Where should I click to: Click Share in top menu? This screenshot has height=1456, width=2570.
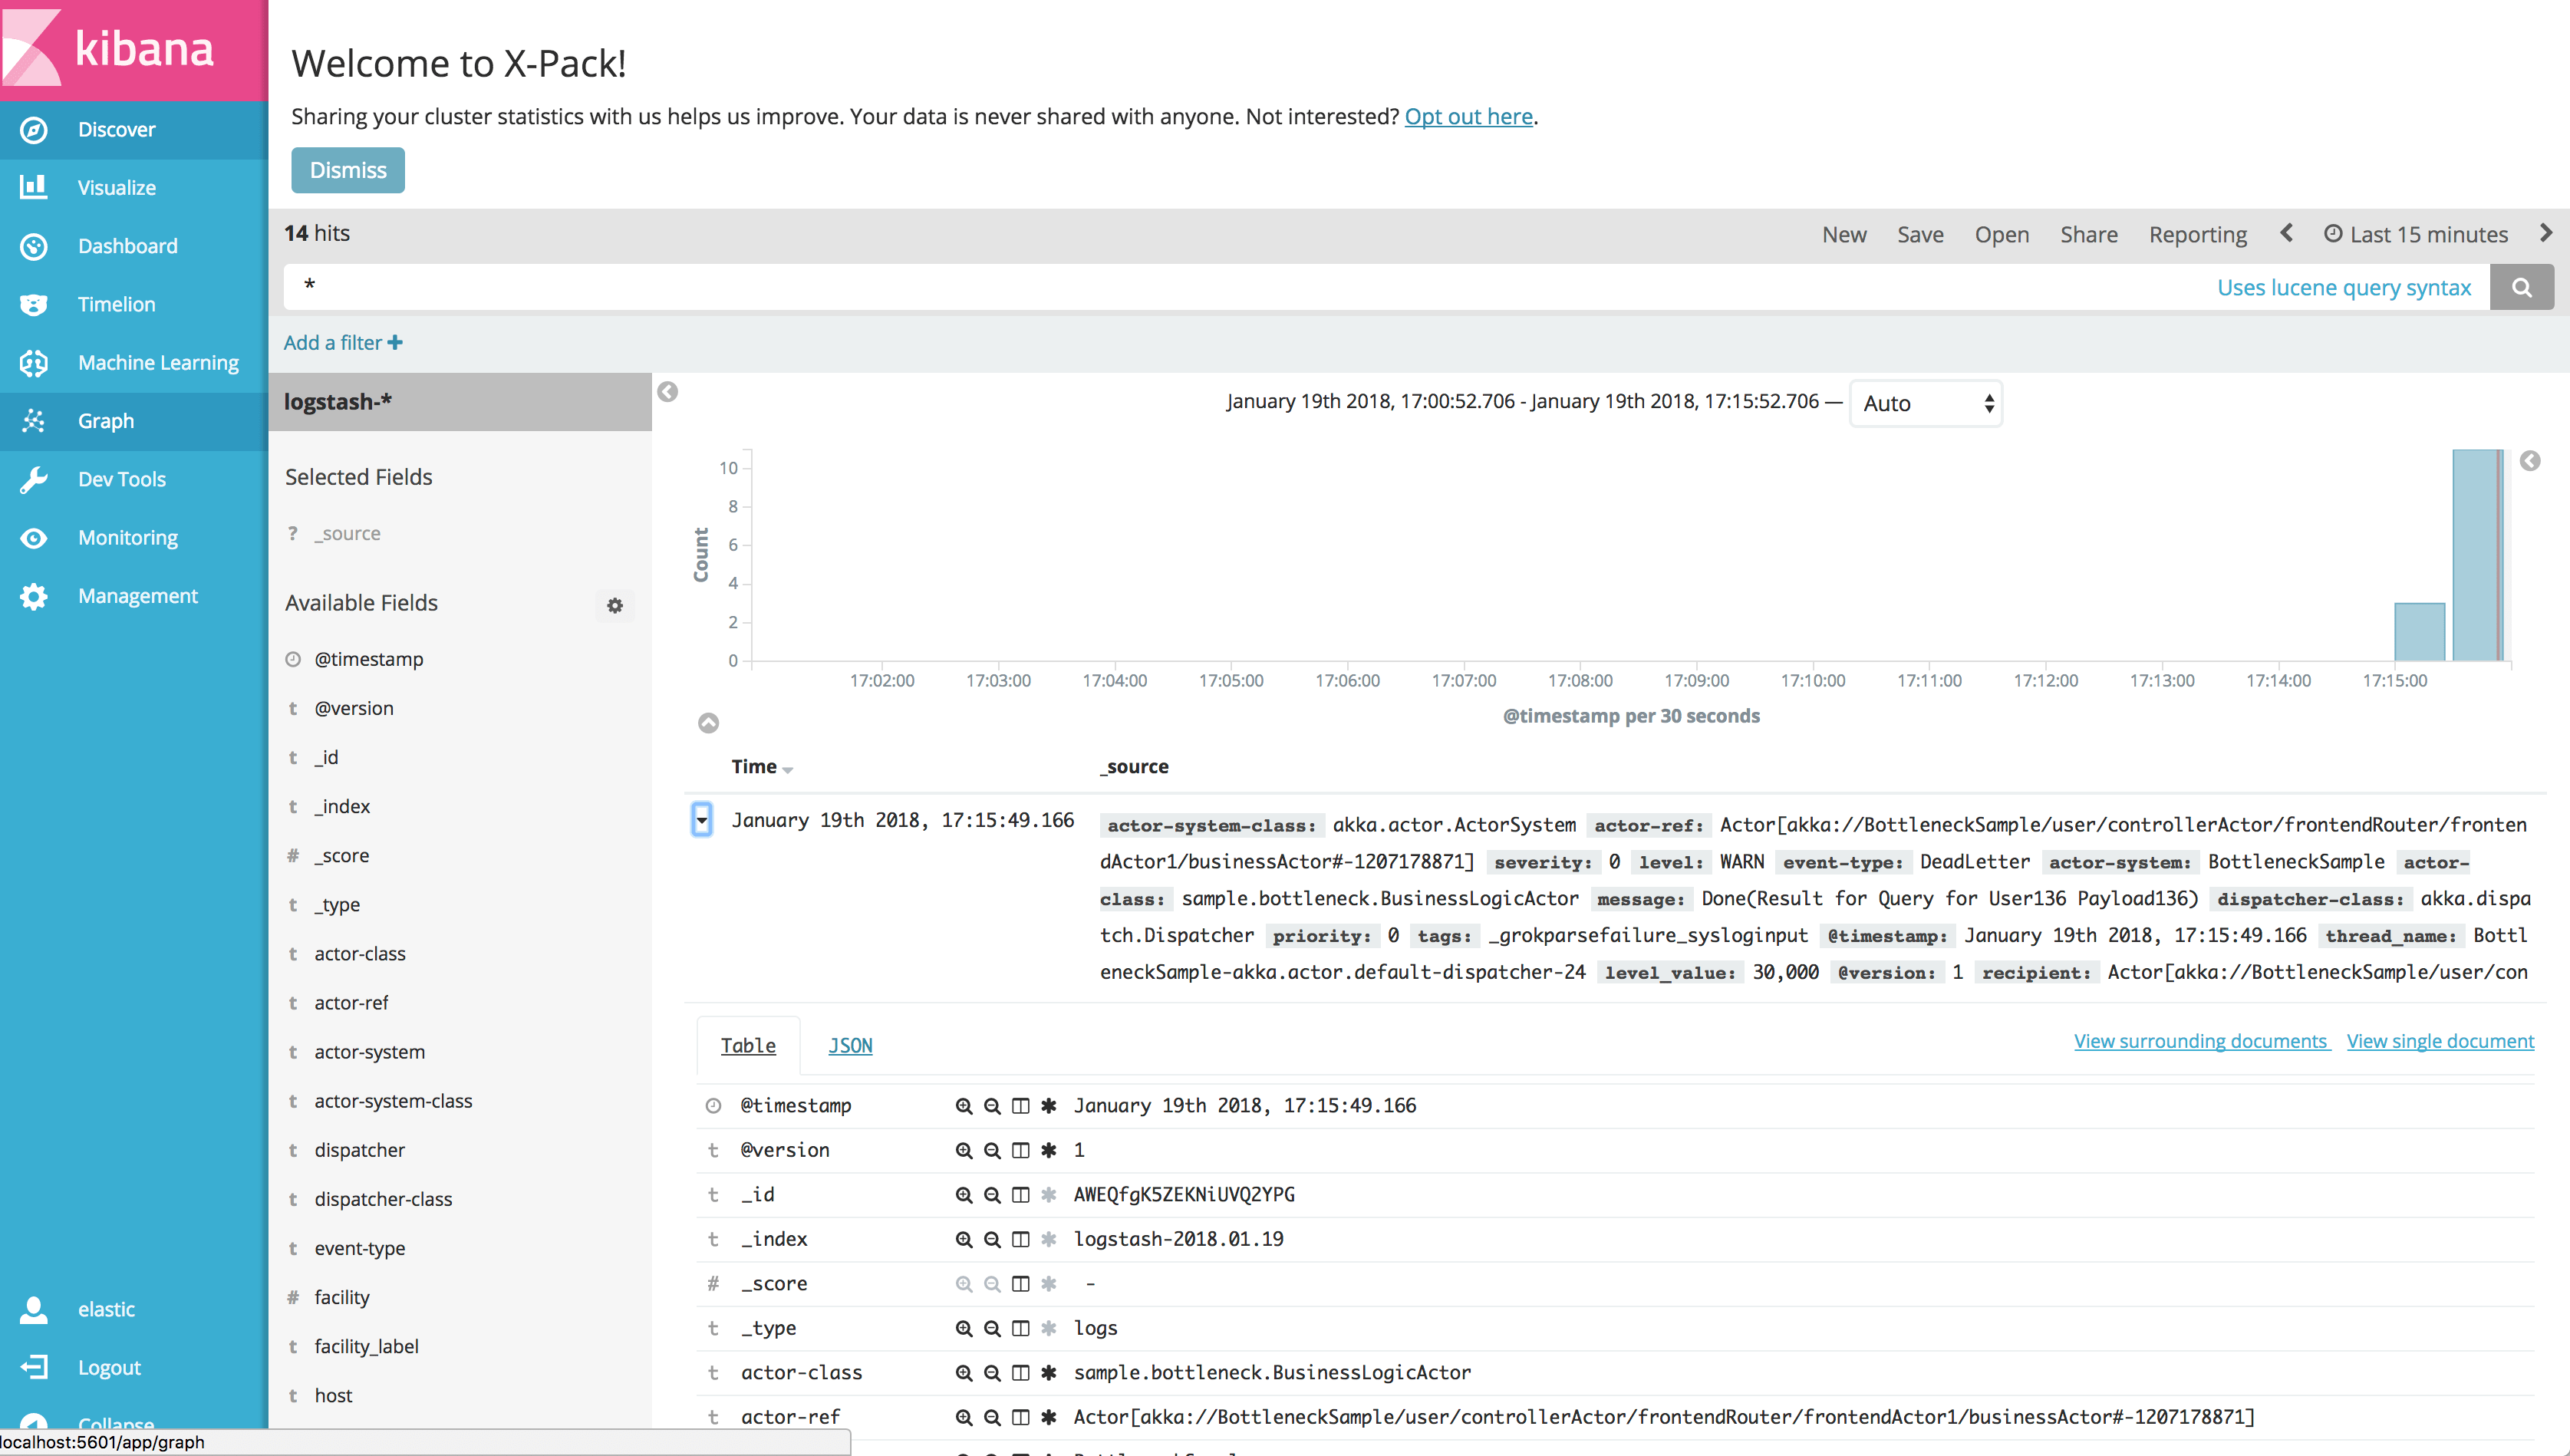click(2088, 234)
